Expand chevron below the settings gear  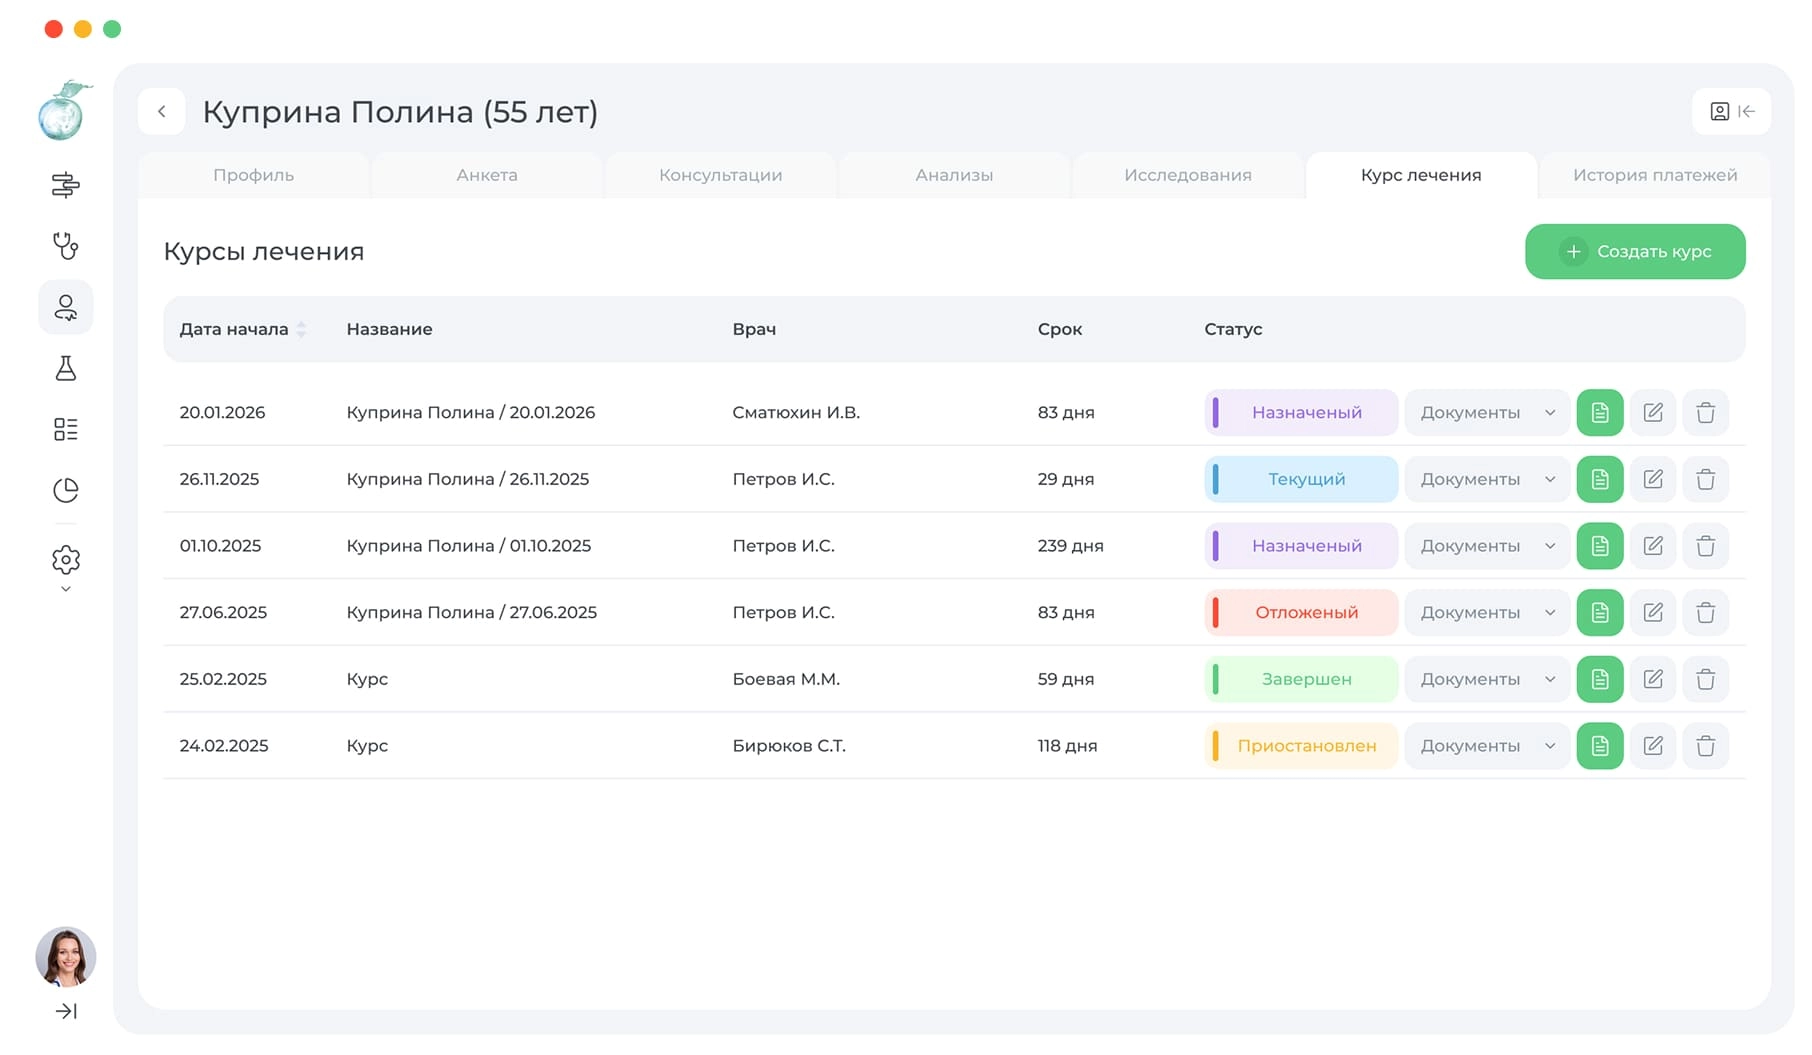65,590
